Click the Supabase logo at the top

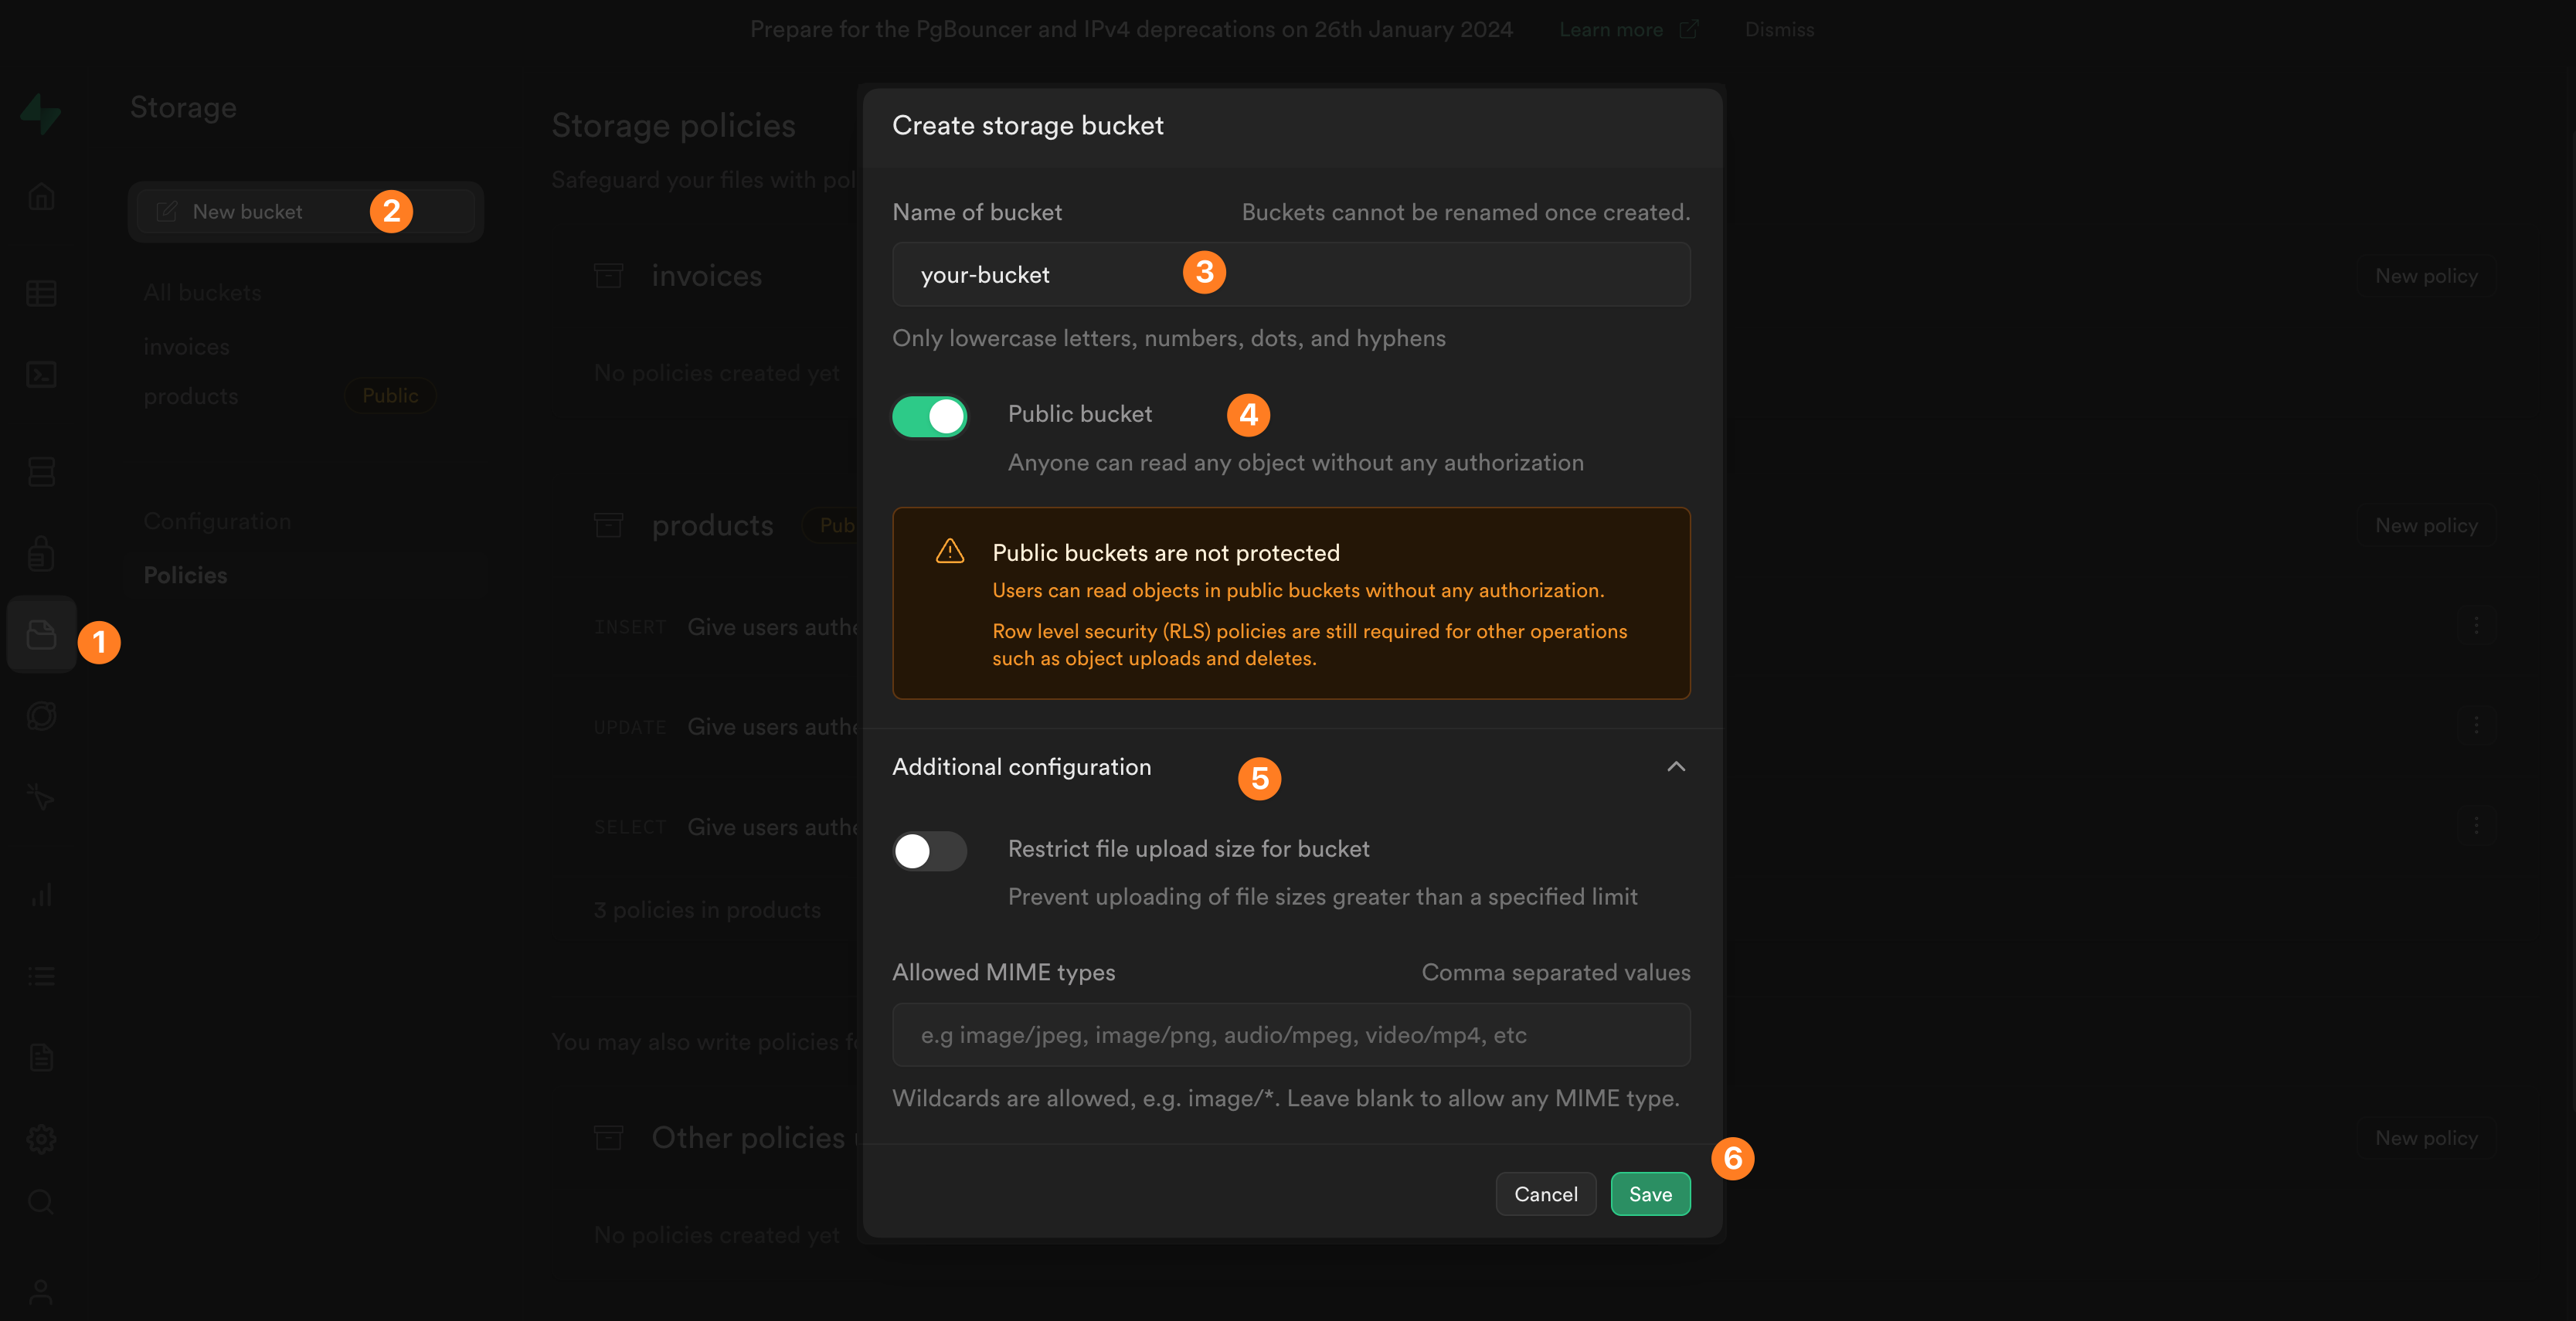point(41,113)
